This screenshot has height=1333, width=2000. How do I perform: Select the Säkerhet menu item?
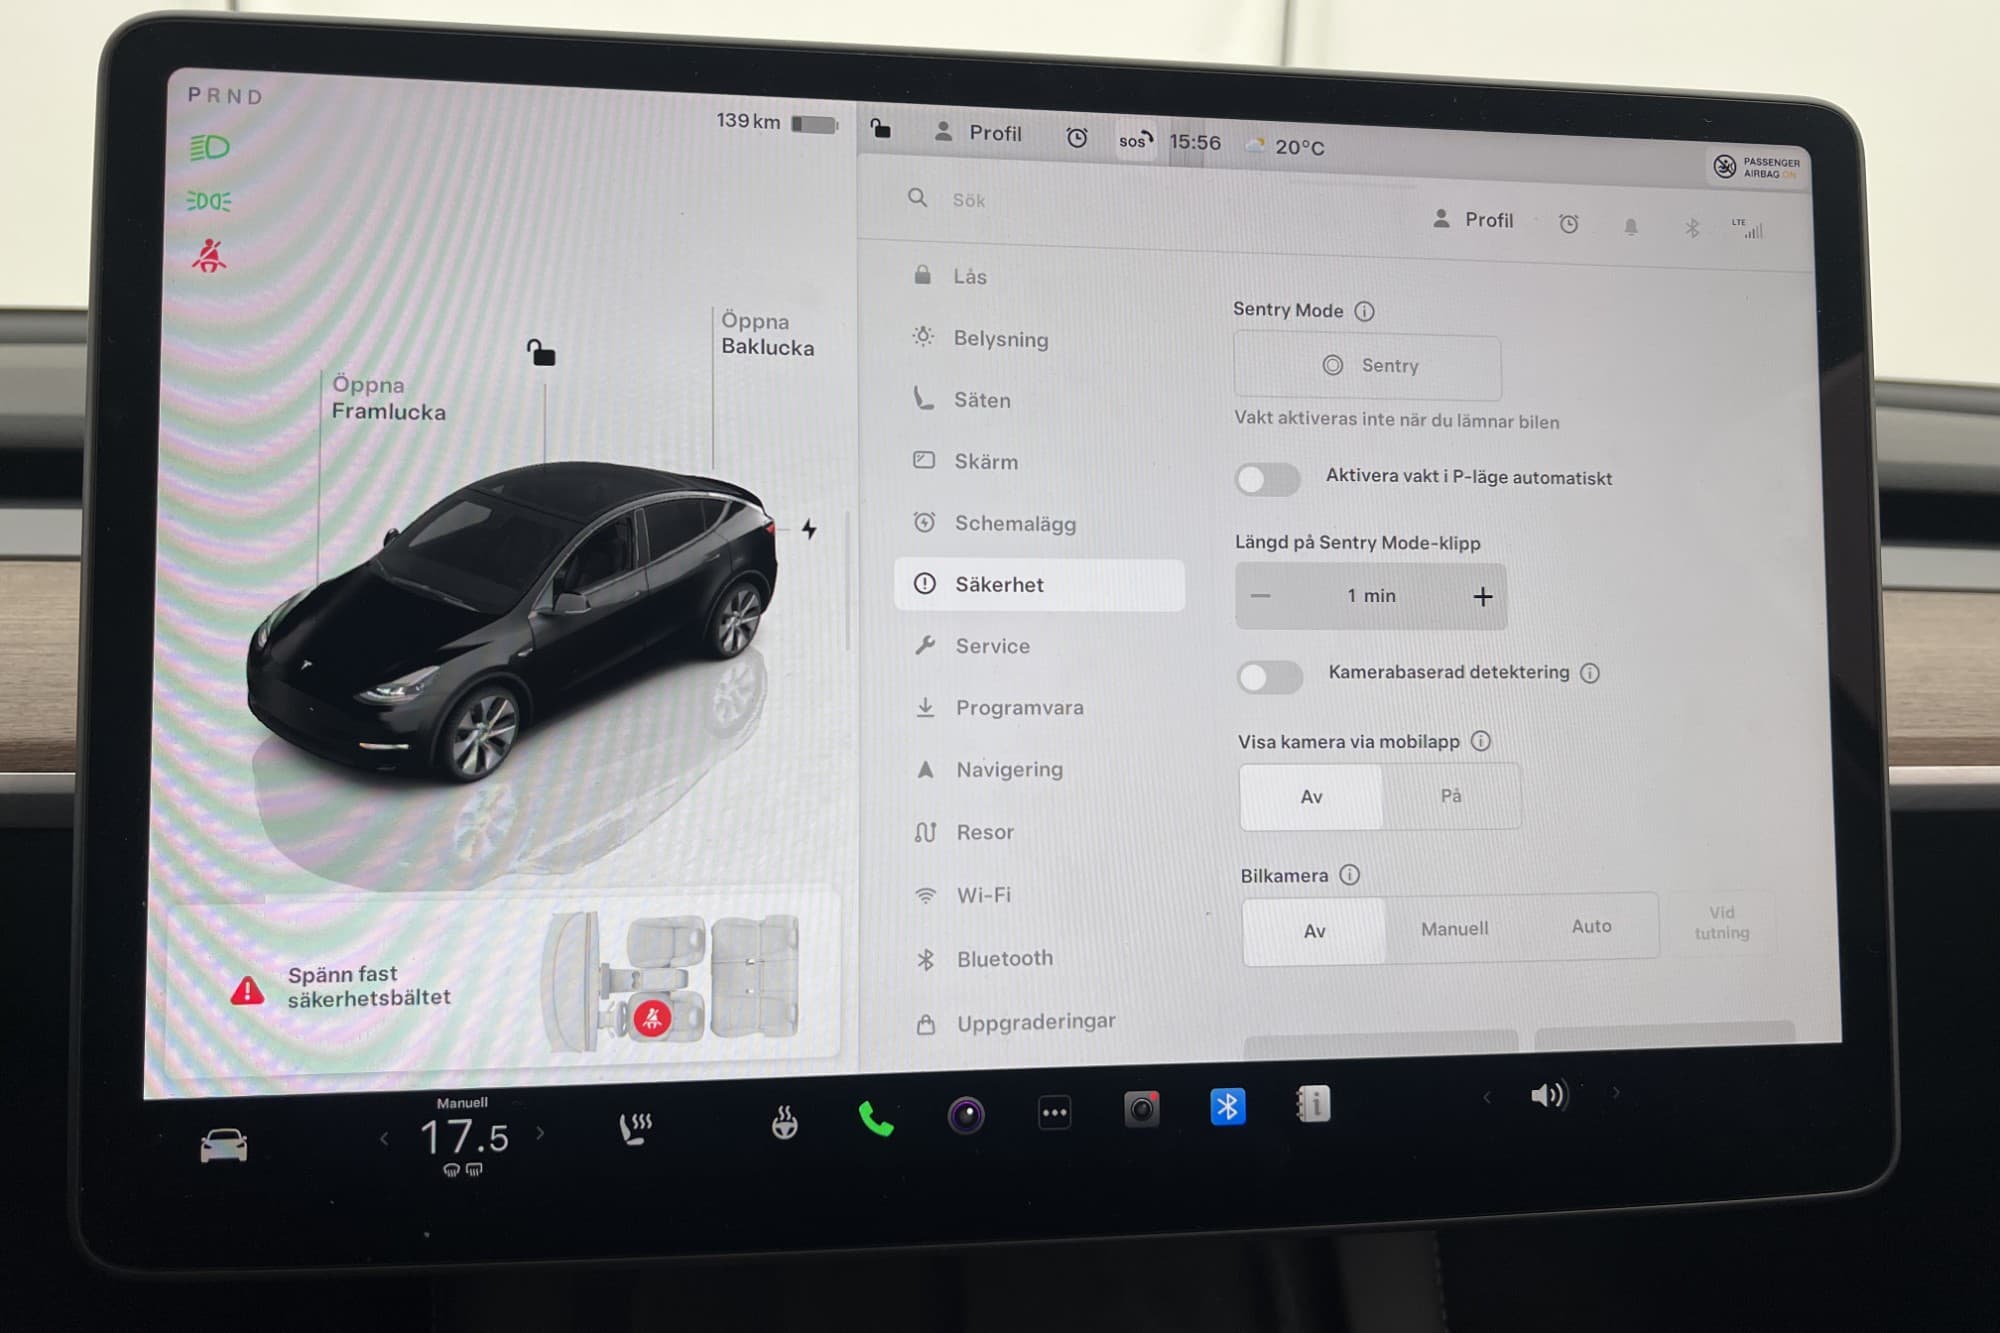pos(1040,585)
